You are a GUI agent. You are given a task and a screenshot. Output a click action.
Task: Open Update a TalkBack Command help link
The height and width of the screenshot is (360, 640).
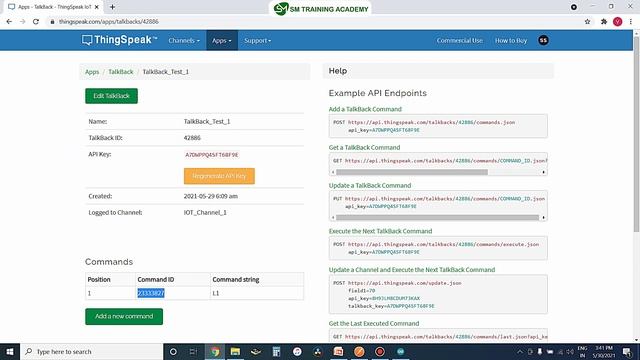370,185
